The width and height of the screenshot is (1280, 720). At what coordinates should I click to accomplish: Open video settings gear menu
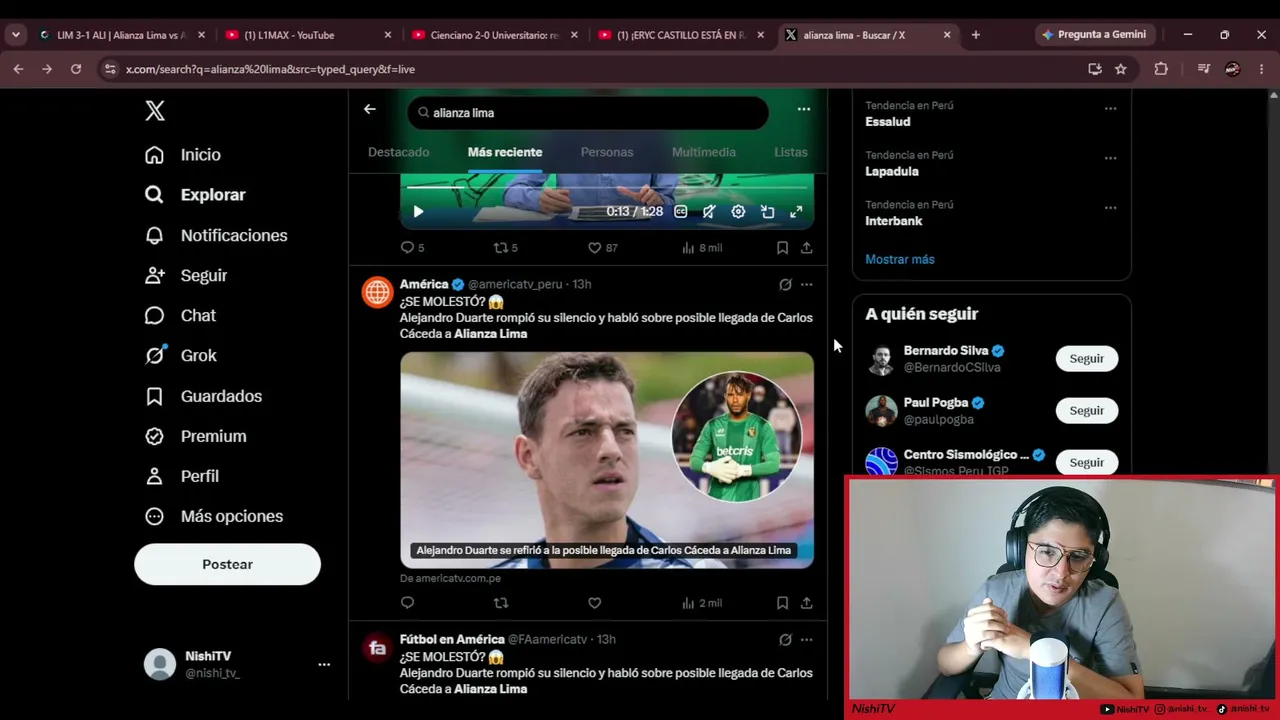738,212
